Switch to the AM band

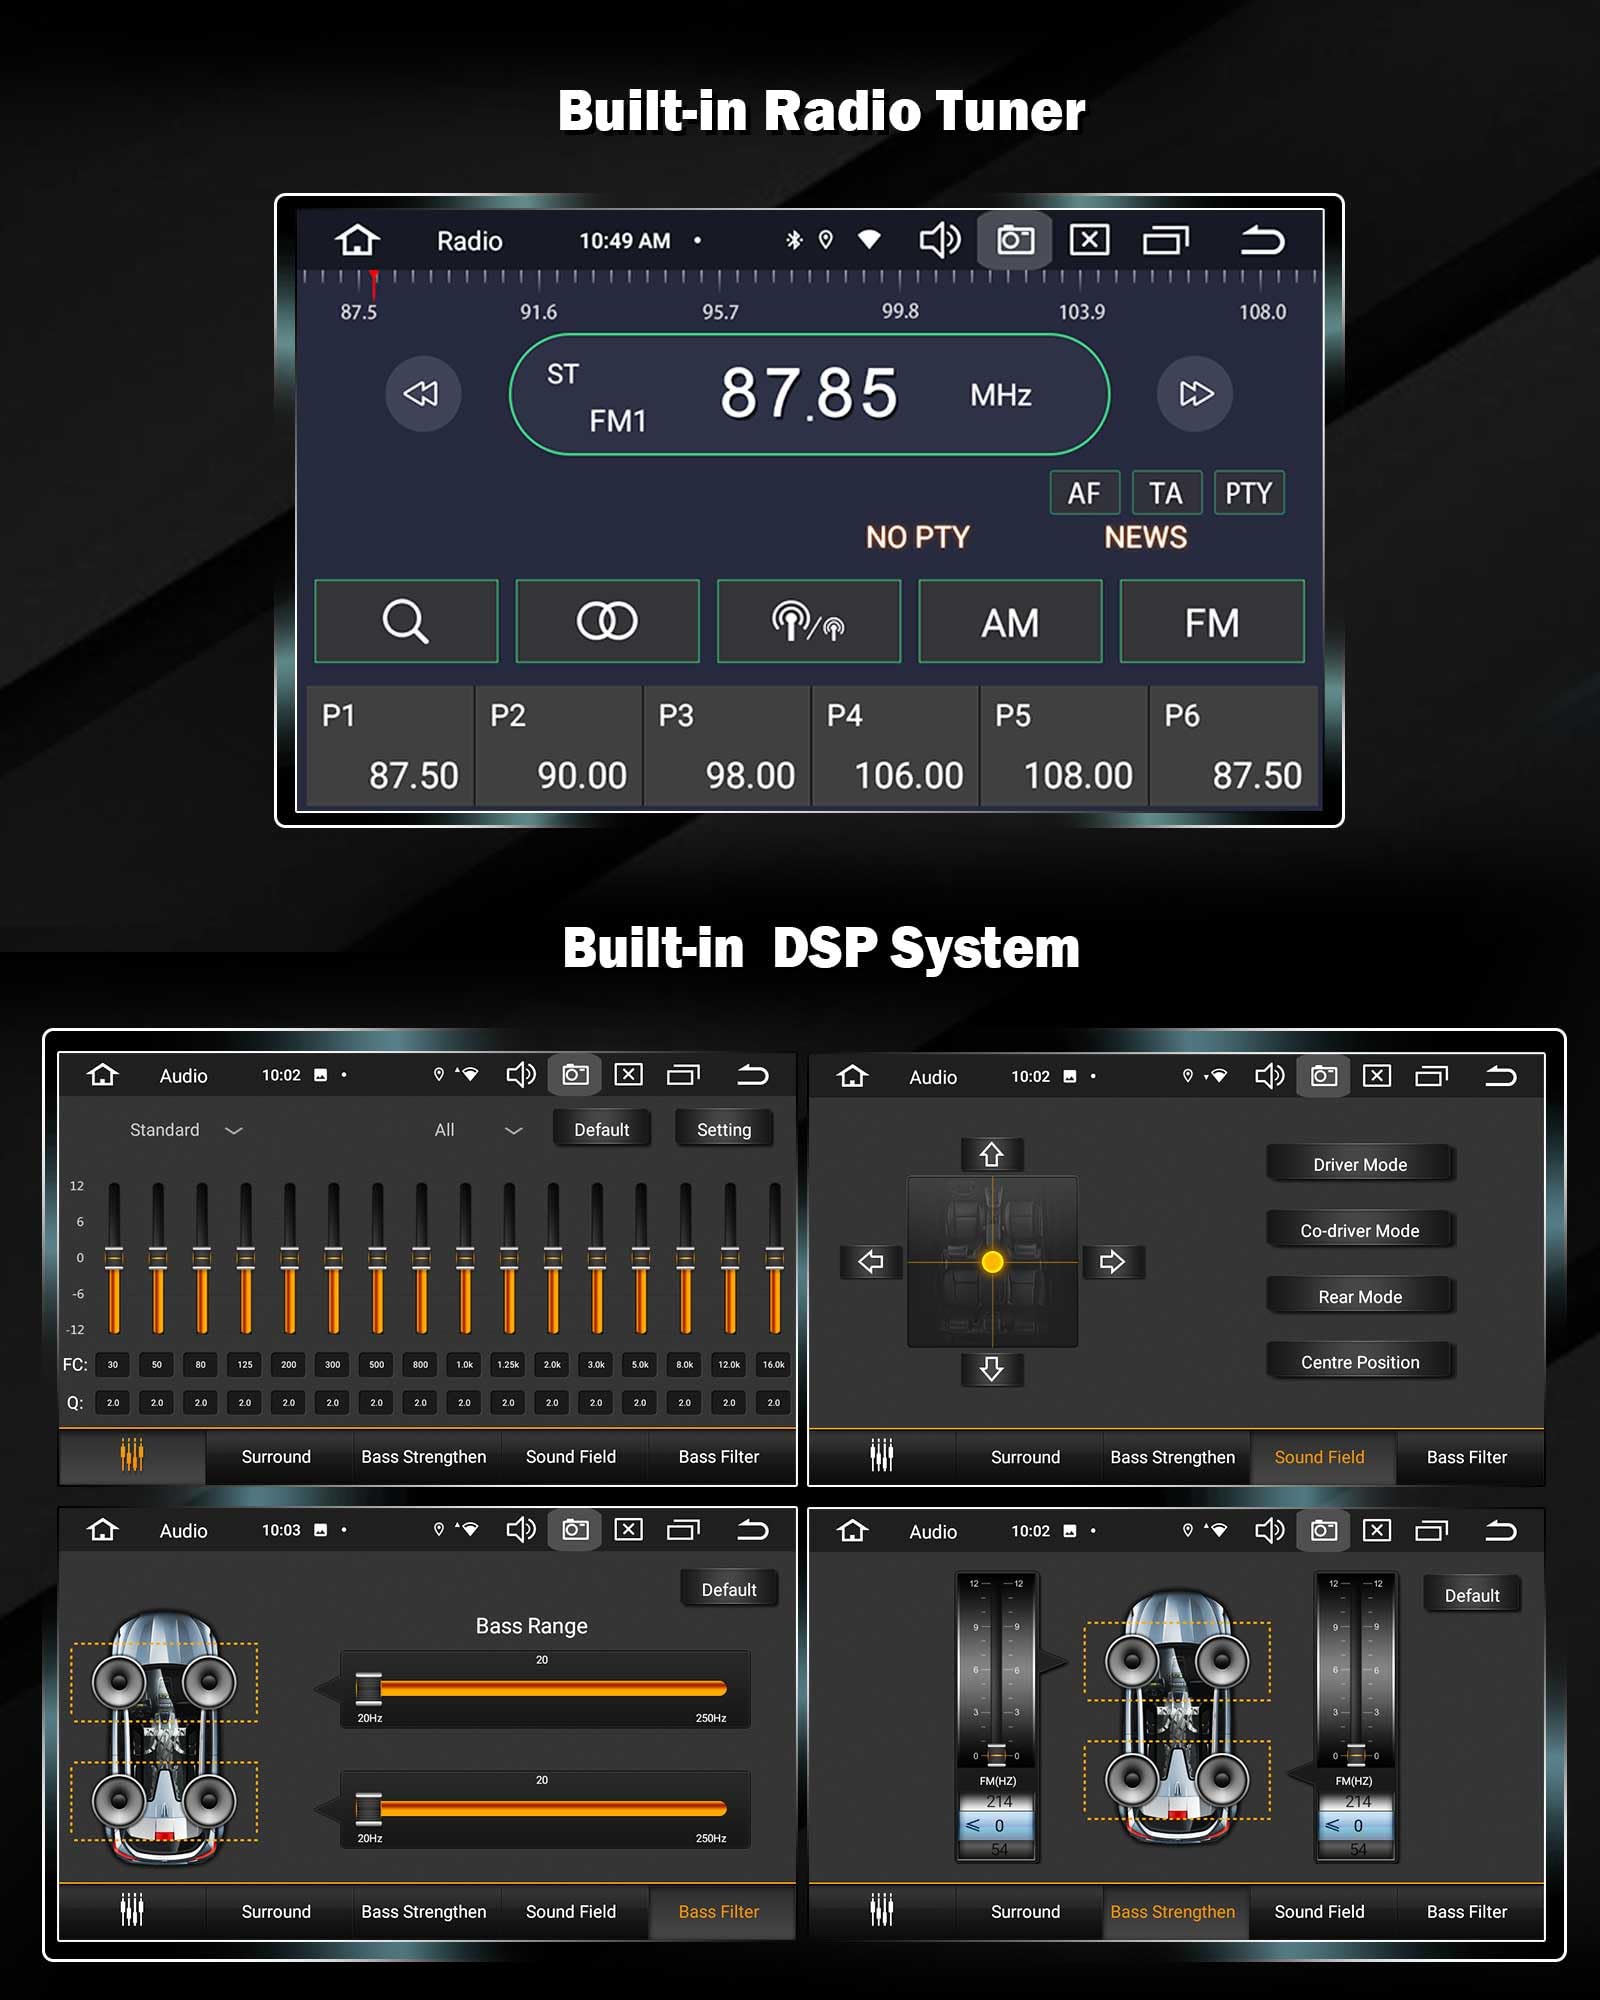tap(1010, 622)
